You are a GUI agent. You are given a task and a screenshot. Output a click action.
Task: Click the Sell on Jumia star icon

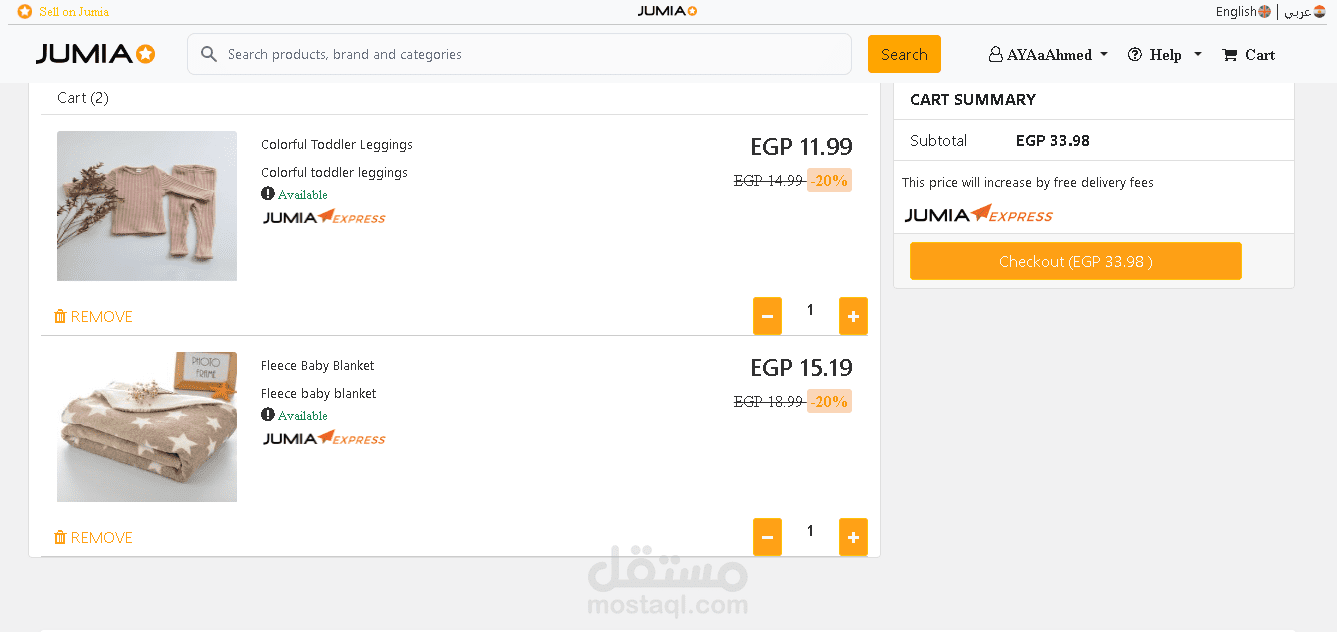[25, 11]
